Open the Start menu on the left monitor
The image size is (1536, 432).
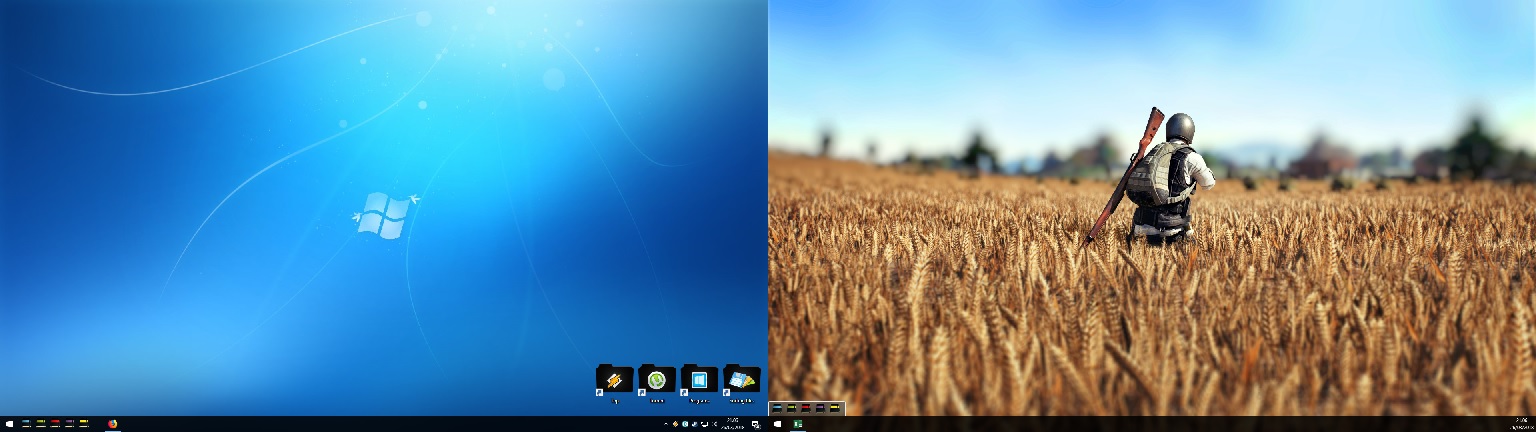pos(9,424)
